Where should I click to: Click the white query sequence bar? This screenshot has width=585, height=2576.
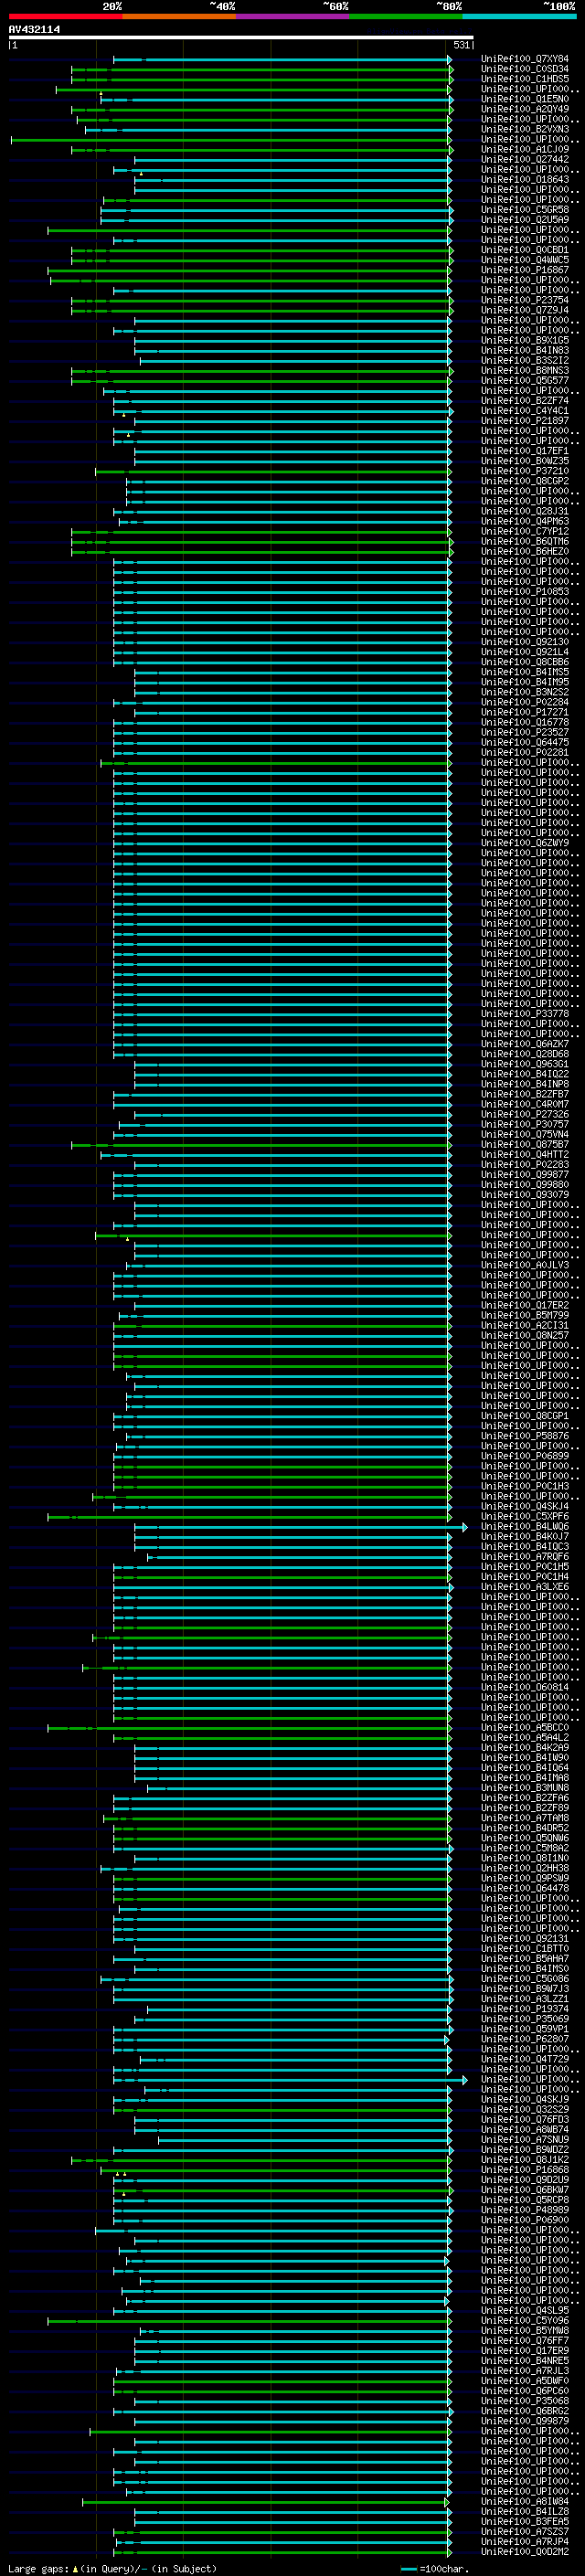tap(241, 38)
